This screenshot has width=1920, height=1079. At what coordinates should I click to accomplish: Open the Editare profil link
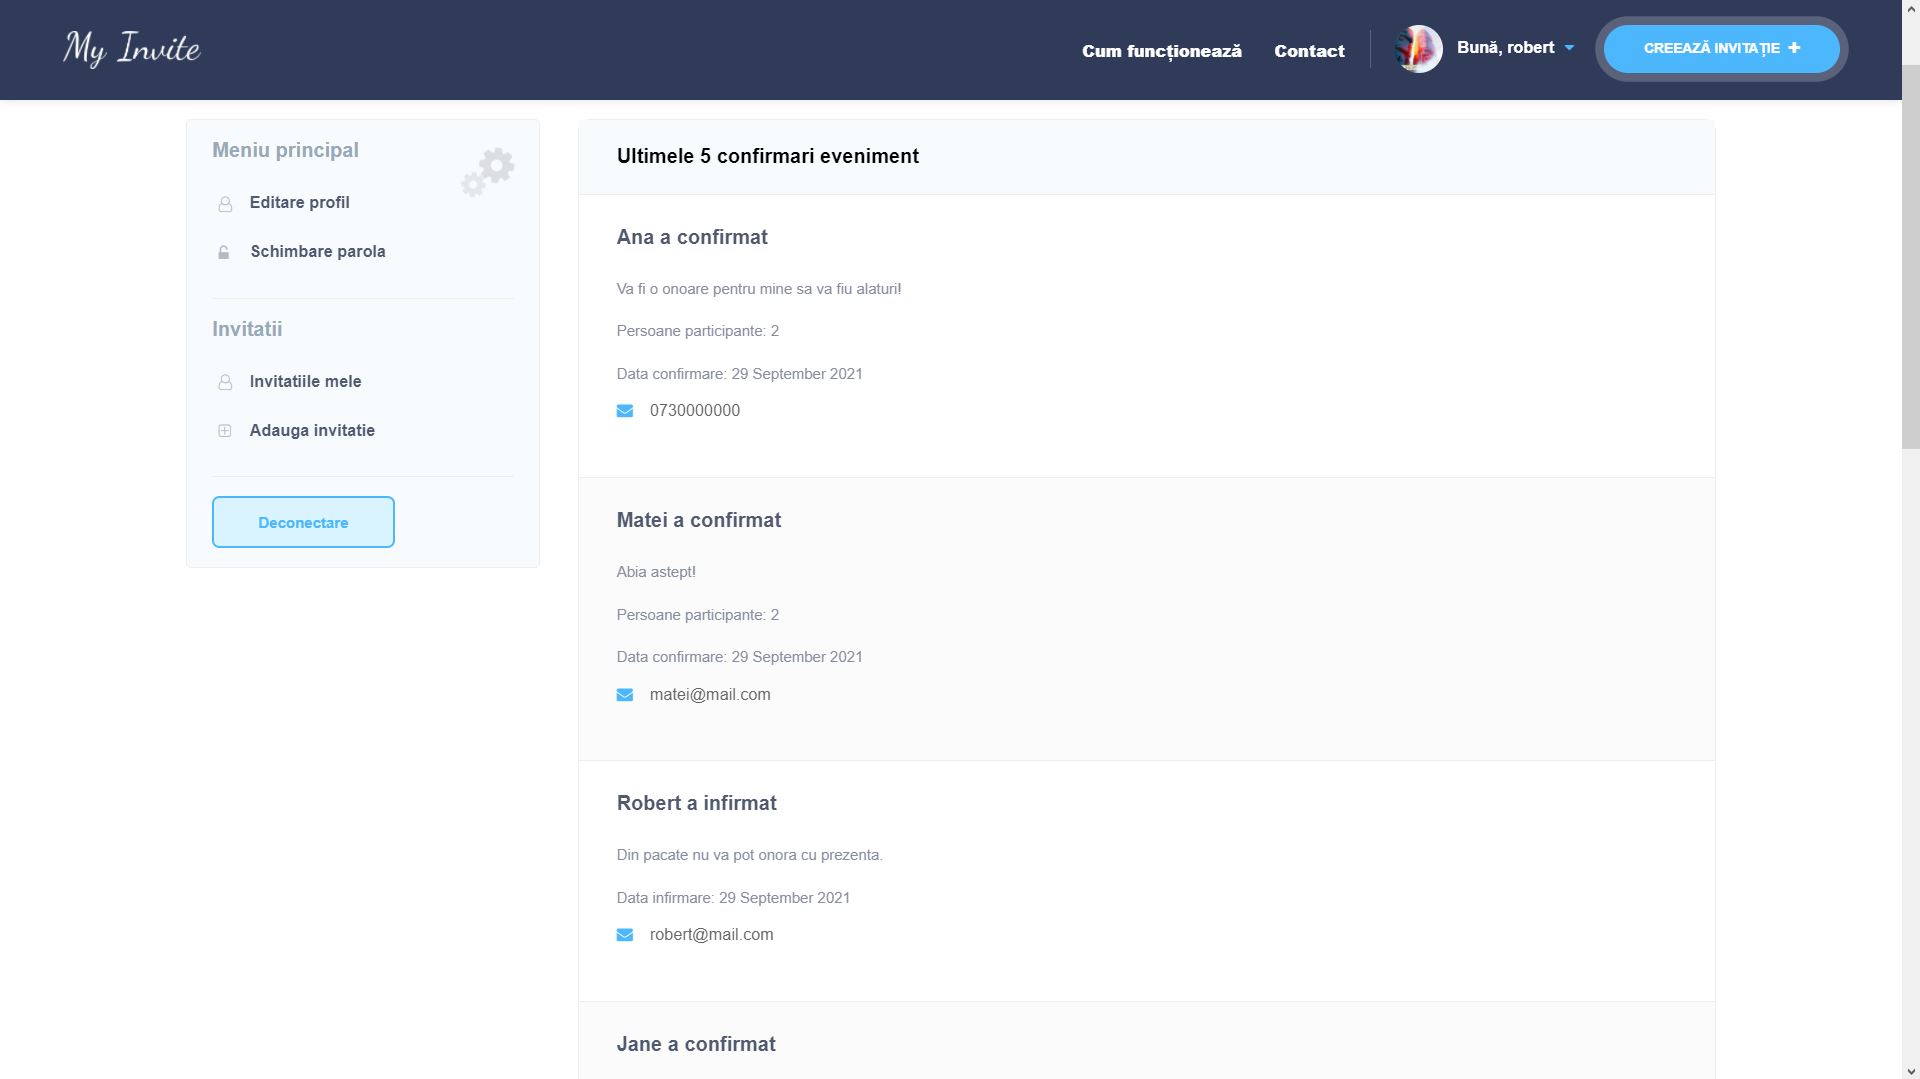click(299, 202)
